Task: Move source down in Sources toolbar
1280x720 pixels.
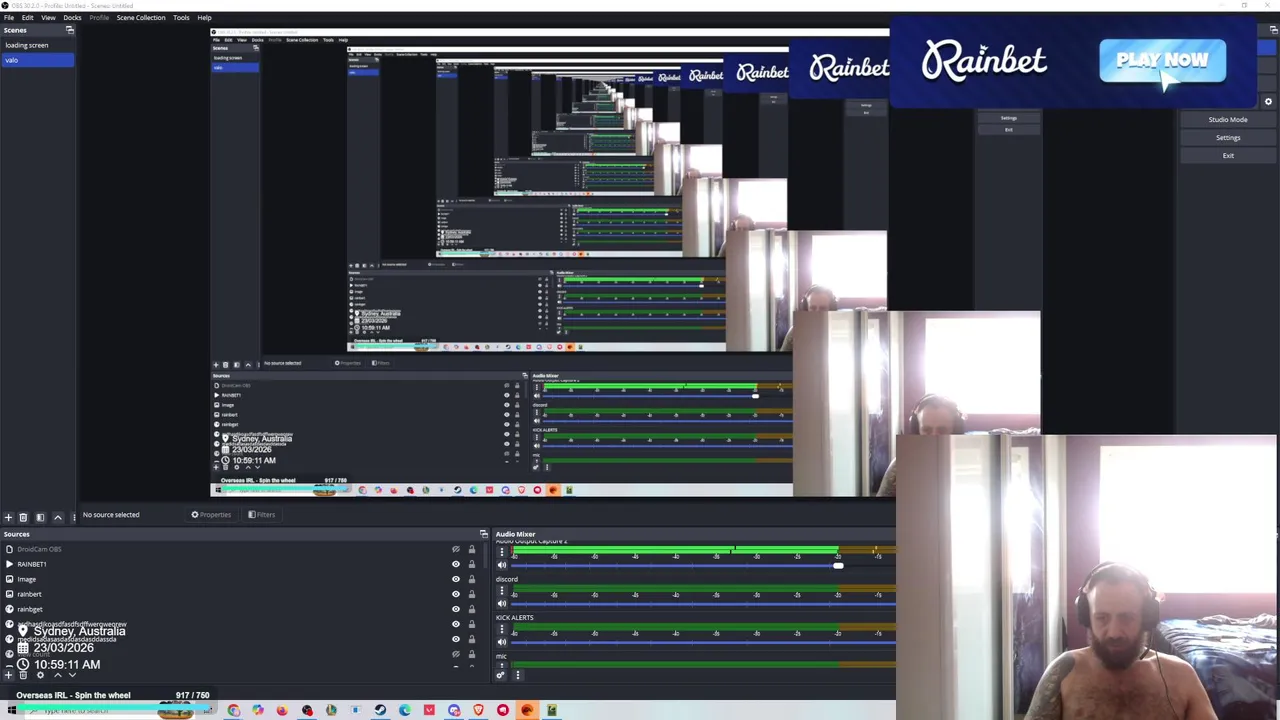Action: [72, 675]
